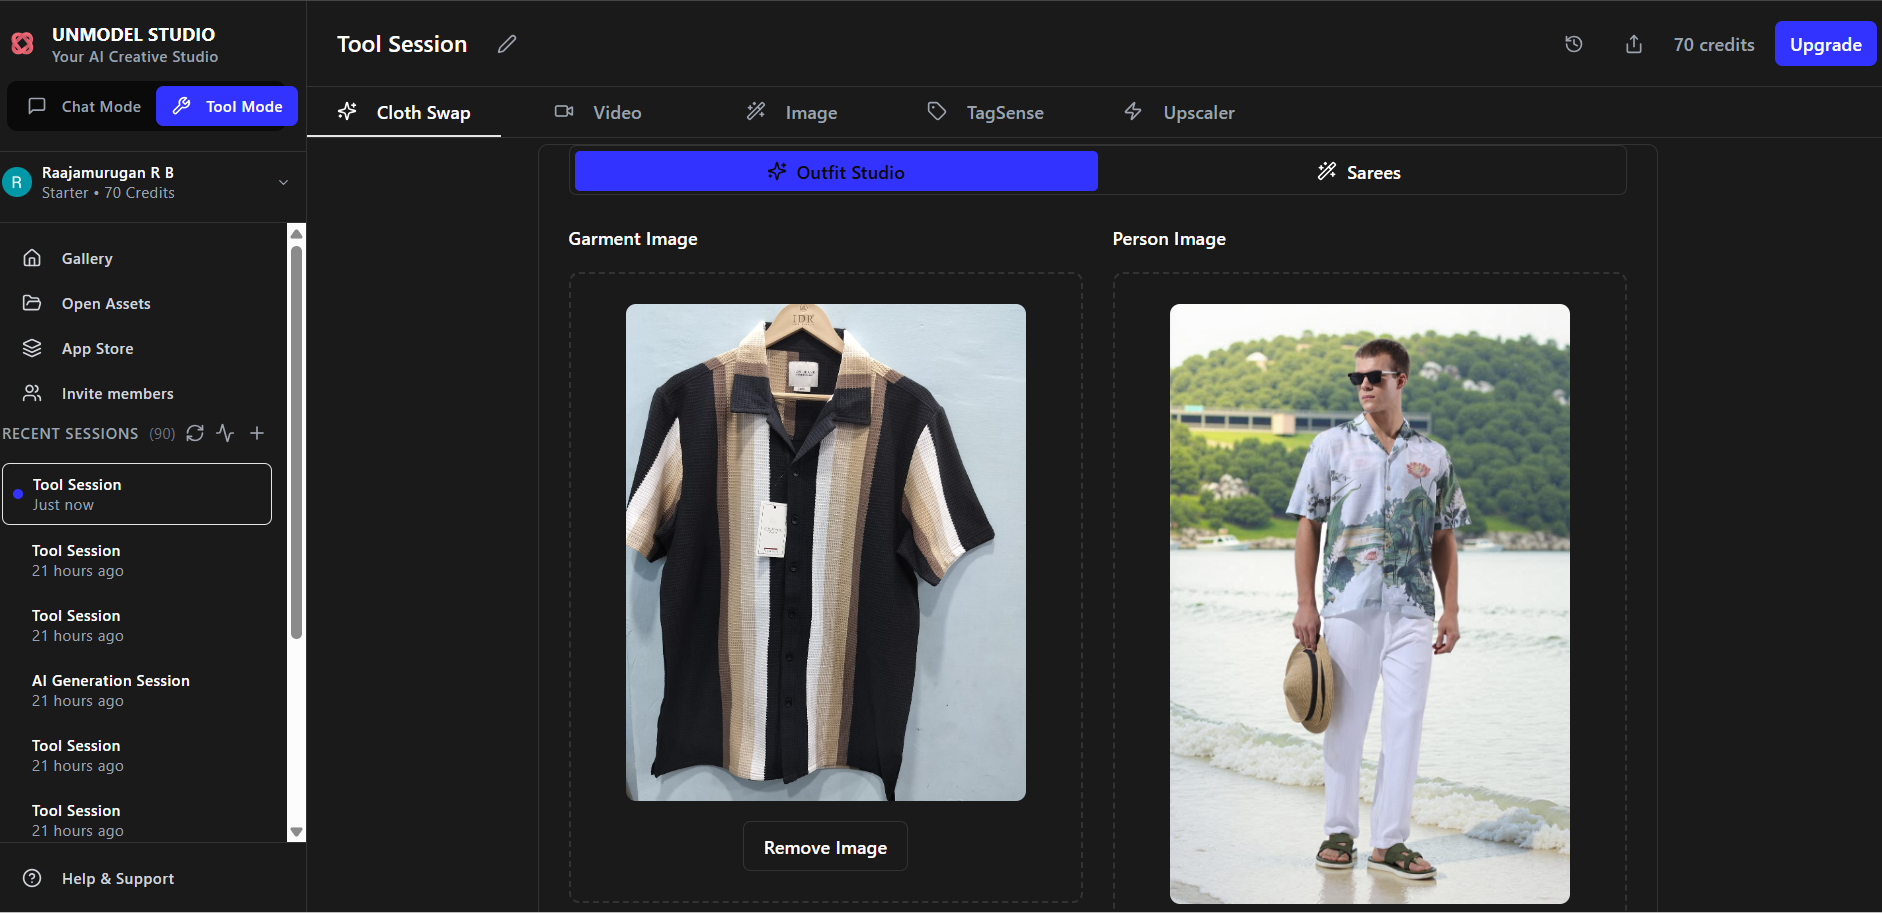This screenshot has width=1882, height=913.
Task: Open the Tool Session created just now
Action: tap(137, 493)
